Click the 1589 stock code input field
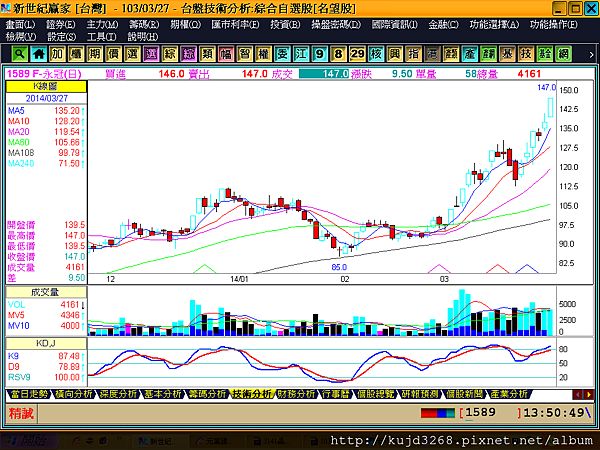Image resolution: width=600 pixels, height=450 pixels. point(491,413)
